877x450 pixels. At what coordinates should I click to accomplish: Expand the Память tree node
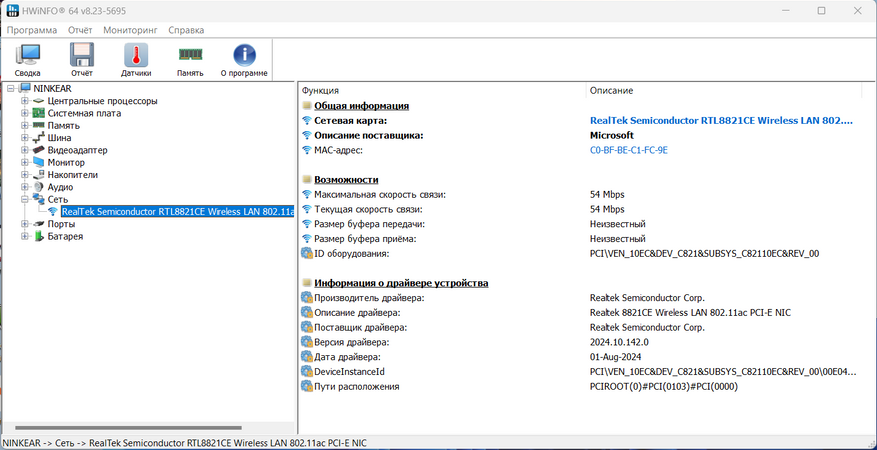pos(25,126)
